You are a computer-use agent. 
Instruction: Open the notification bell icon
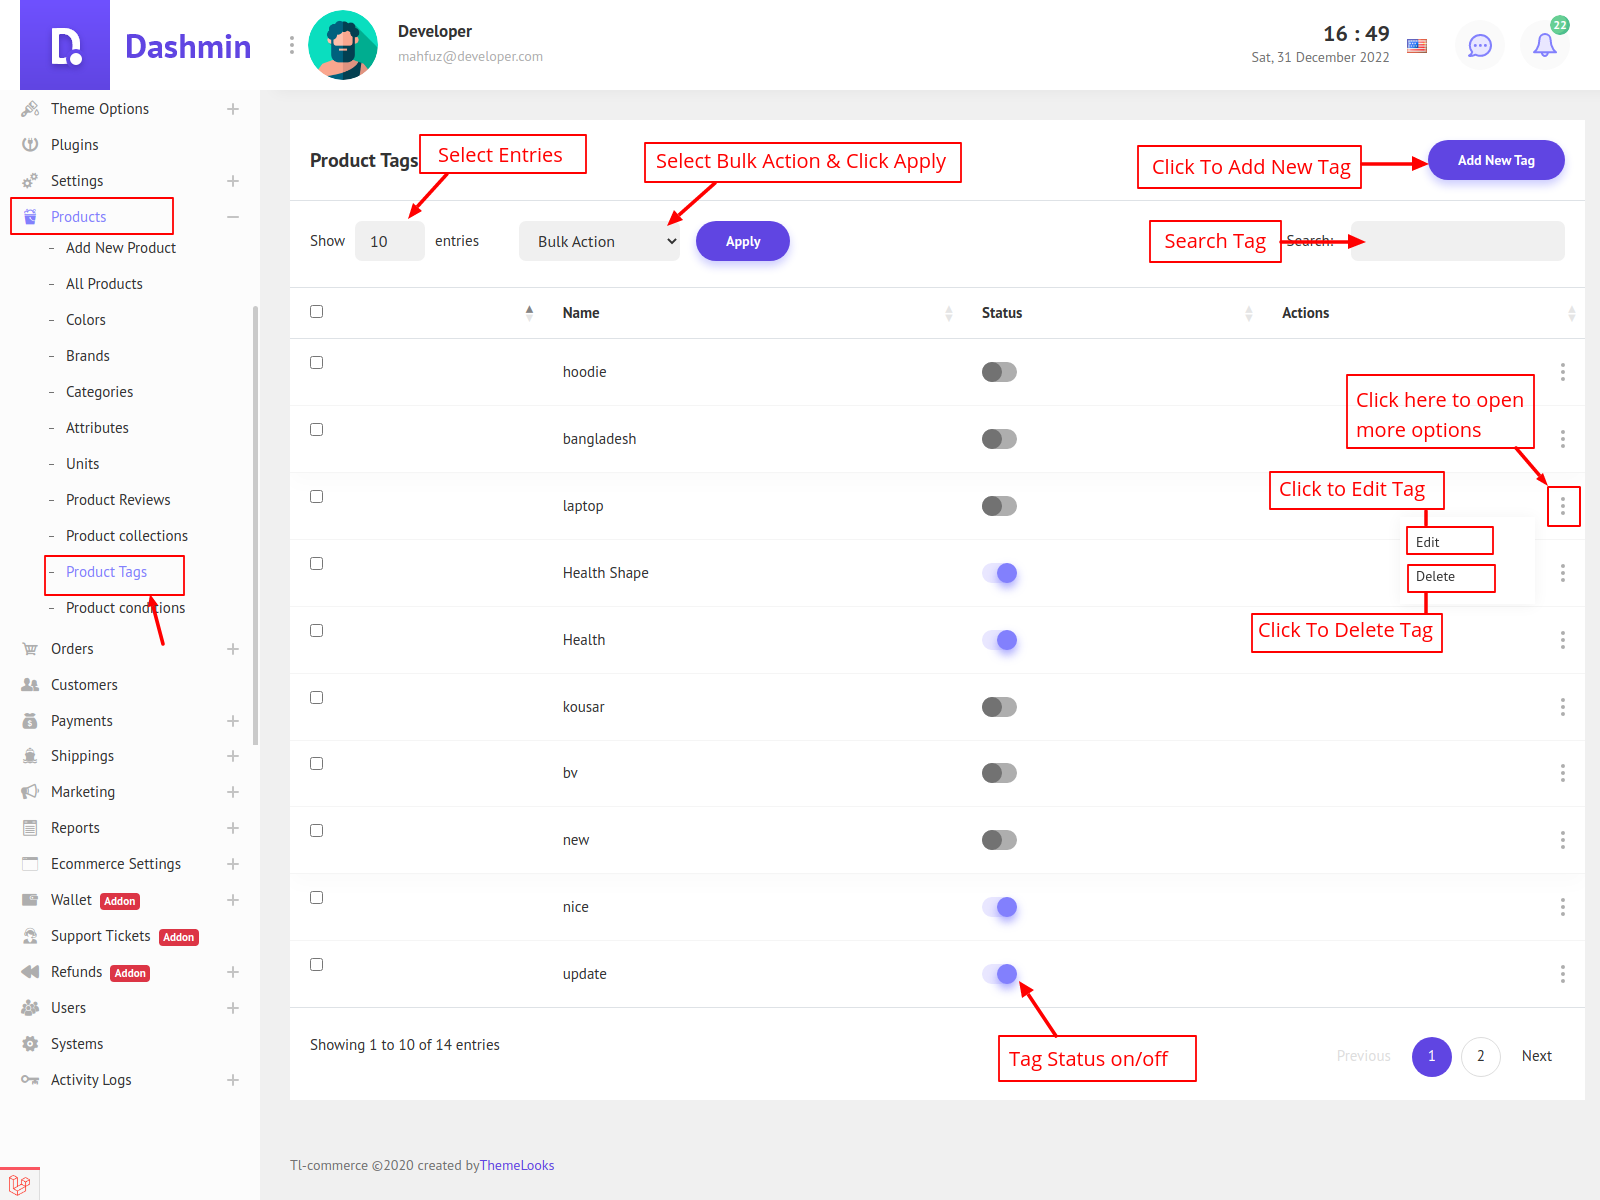[1544, 45]
